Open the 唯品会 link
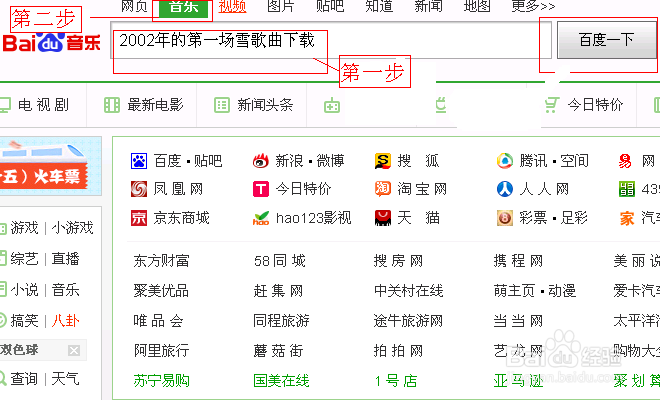660x400 pixels. click(158, 321)
